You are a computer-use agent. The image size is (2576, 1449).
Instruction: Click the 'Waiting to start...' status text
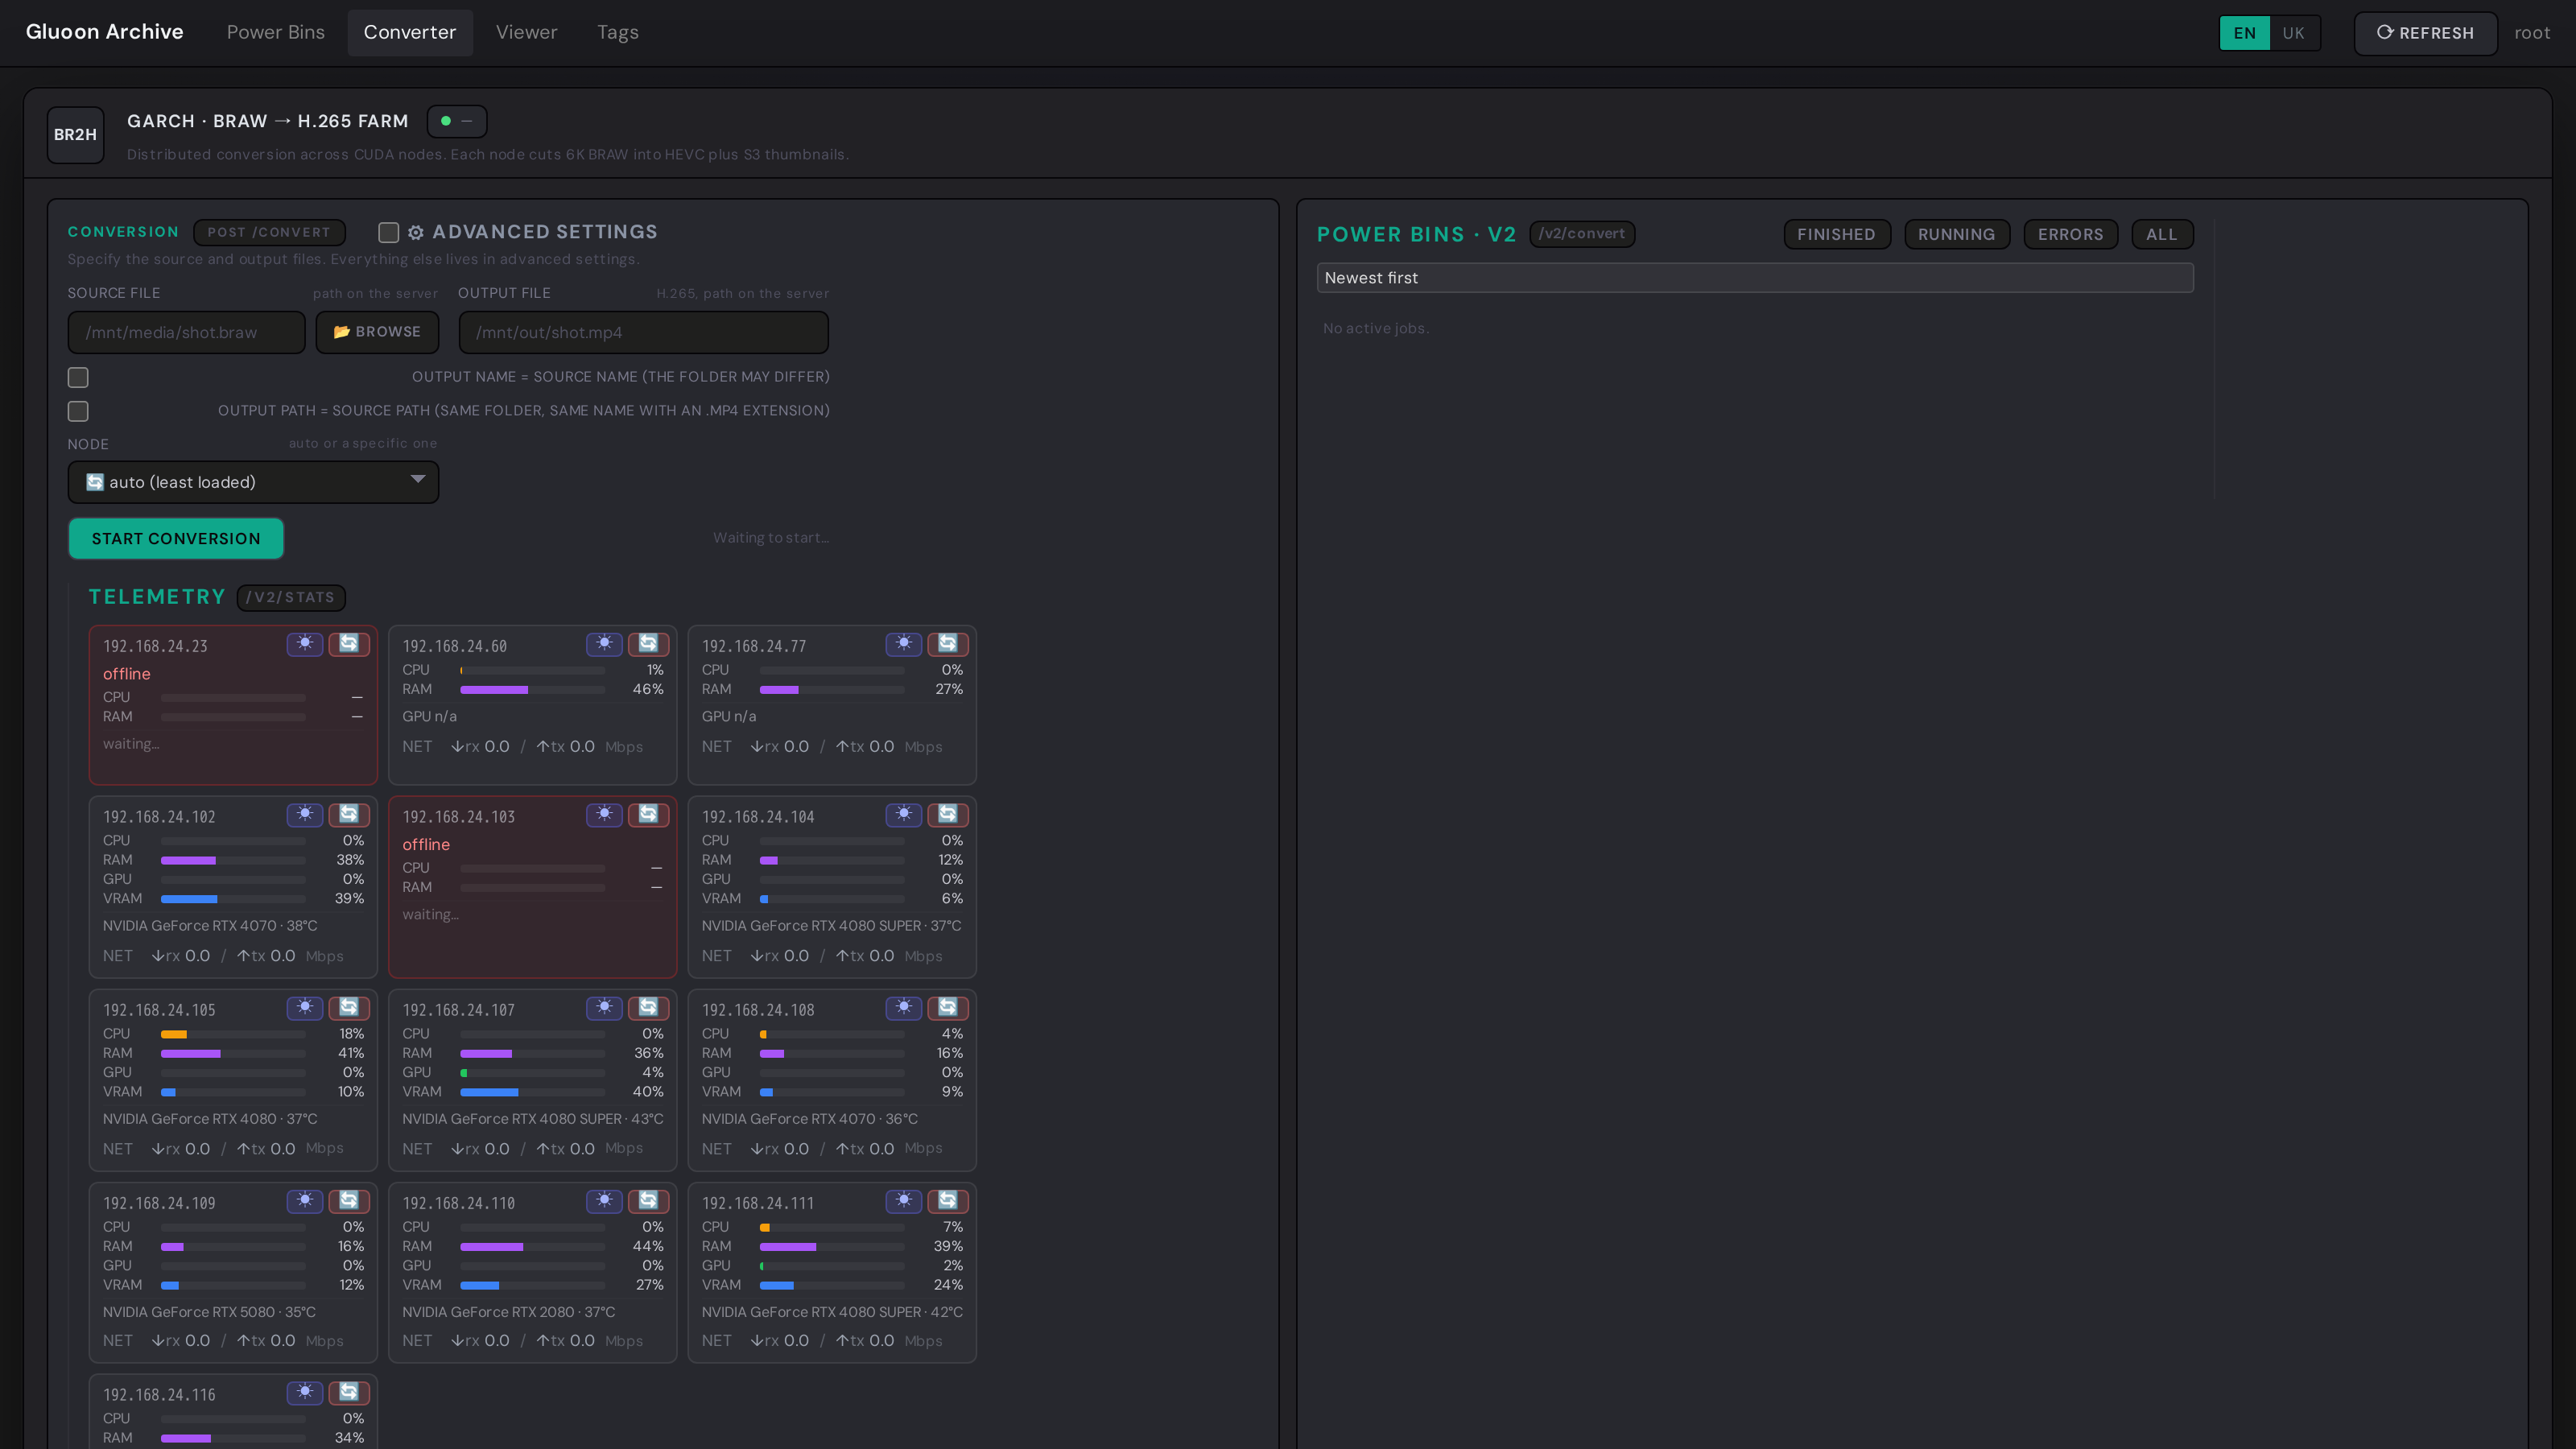pyautogui.click(x=771, y=538)
